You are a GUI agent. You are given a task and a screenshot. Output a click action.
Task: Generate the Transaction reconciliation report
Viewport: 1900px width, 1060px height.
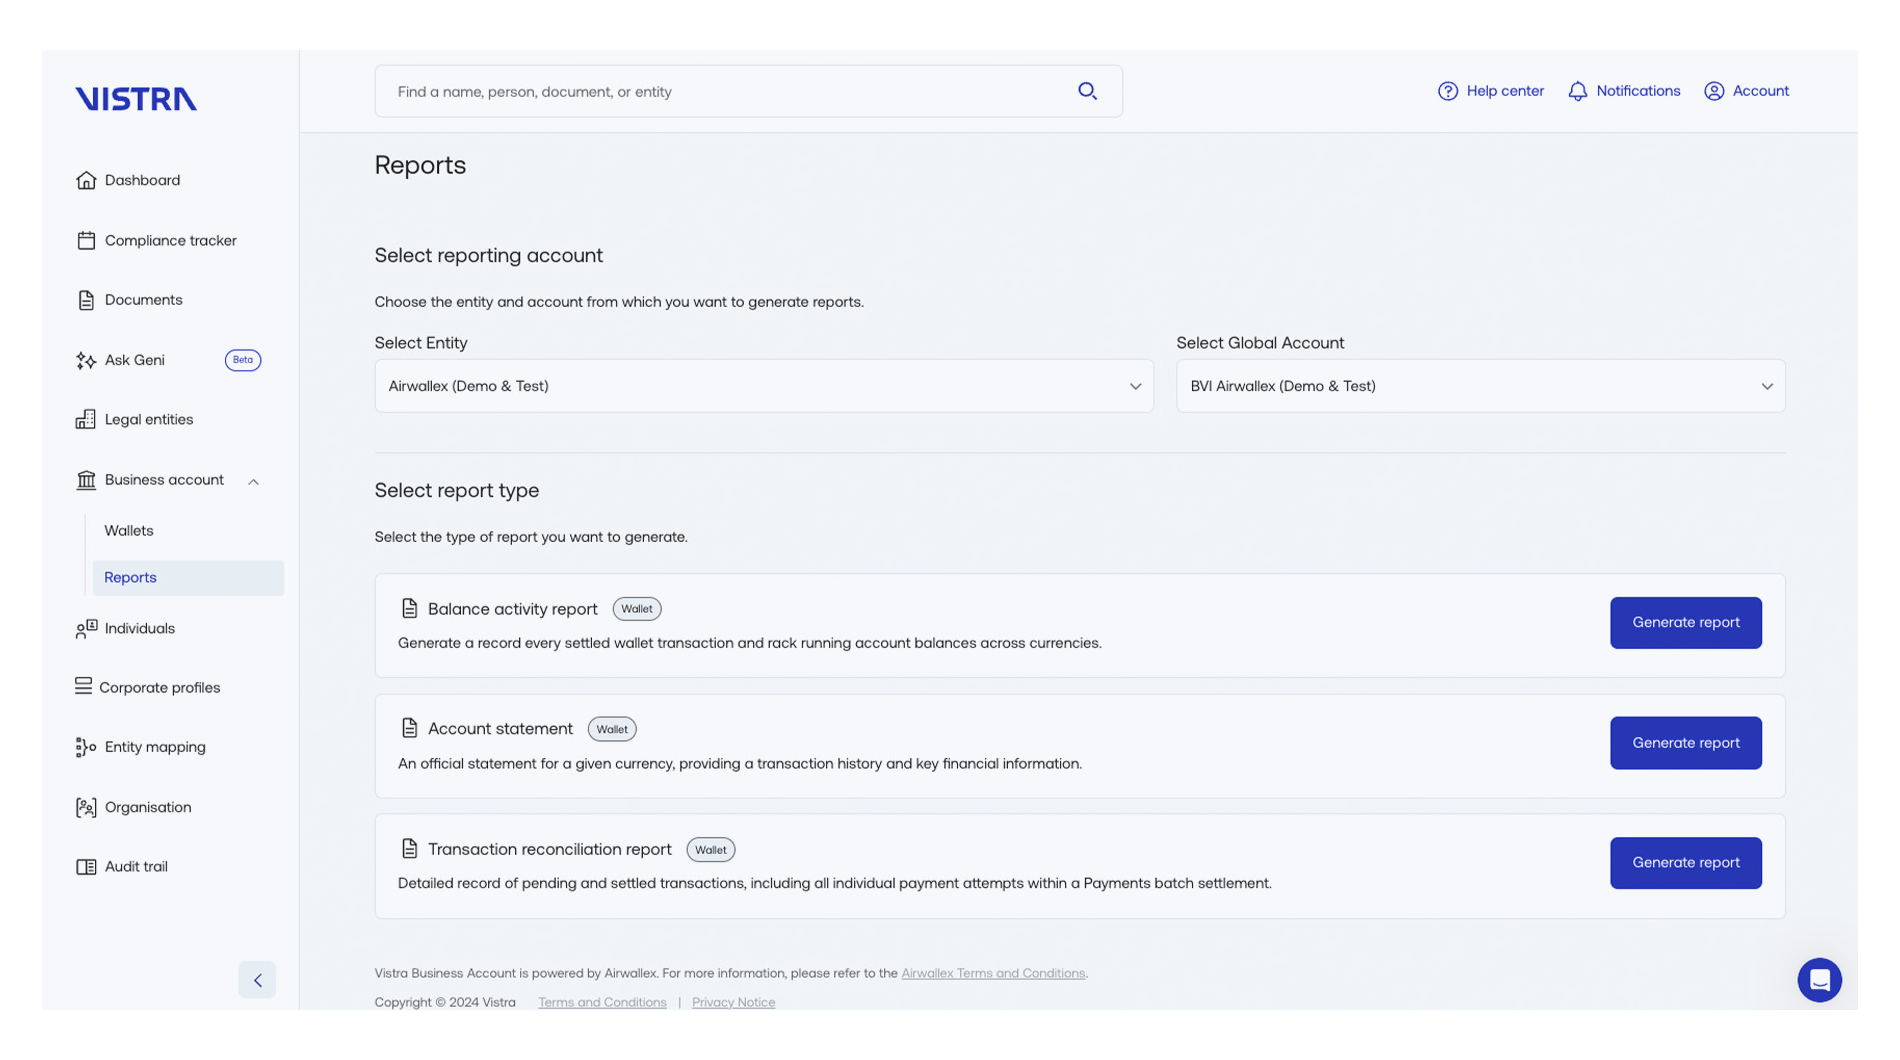1685,863
